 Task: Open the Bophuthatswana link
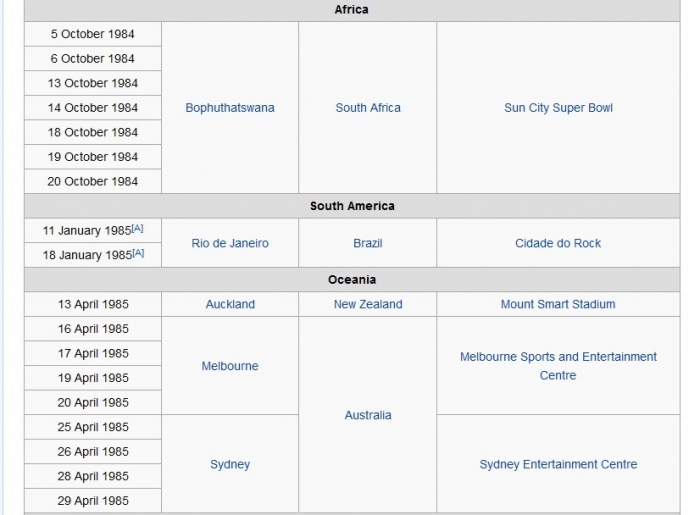pos(230,108)
